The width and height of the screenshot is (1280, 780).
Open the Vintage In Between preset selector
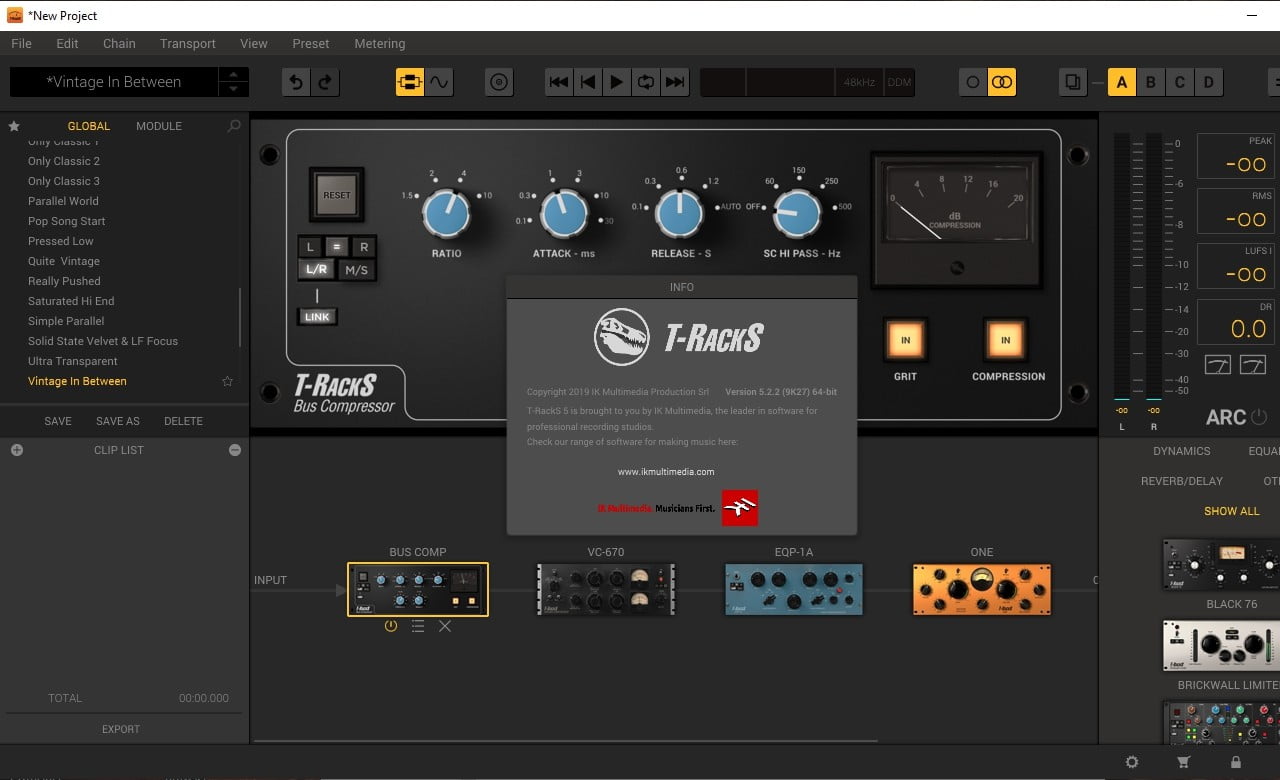(114, 82)
